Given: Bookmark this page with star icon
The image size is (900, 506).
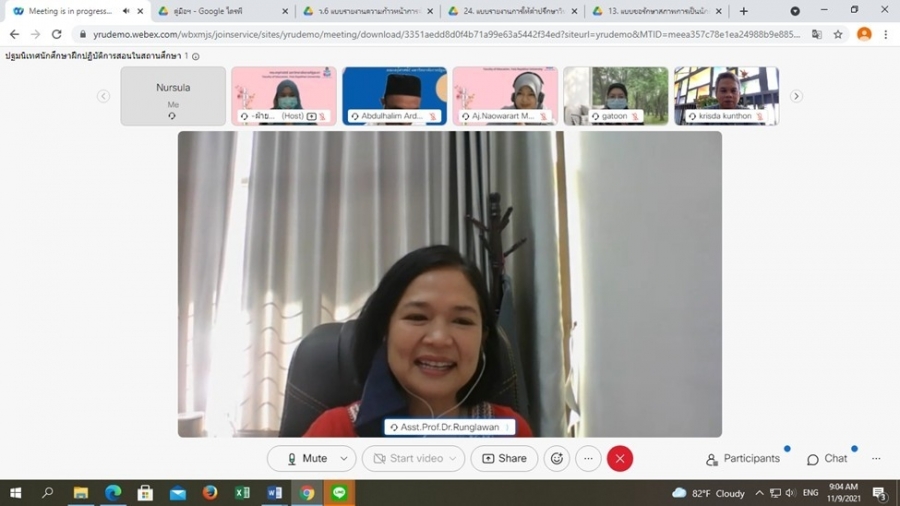Looking at the screenshot, I should pos(838,34).
